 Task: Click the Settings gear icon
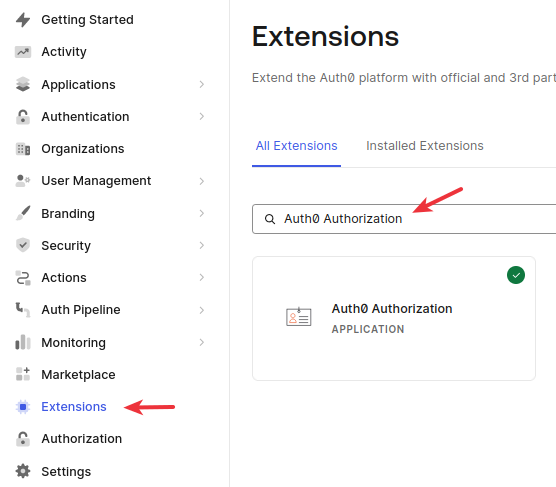coord(23,471)
